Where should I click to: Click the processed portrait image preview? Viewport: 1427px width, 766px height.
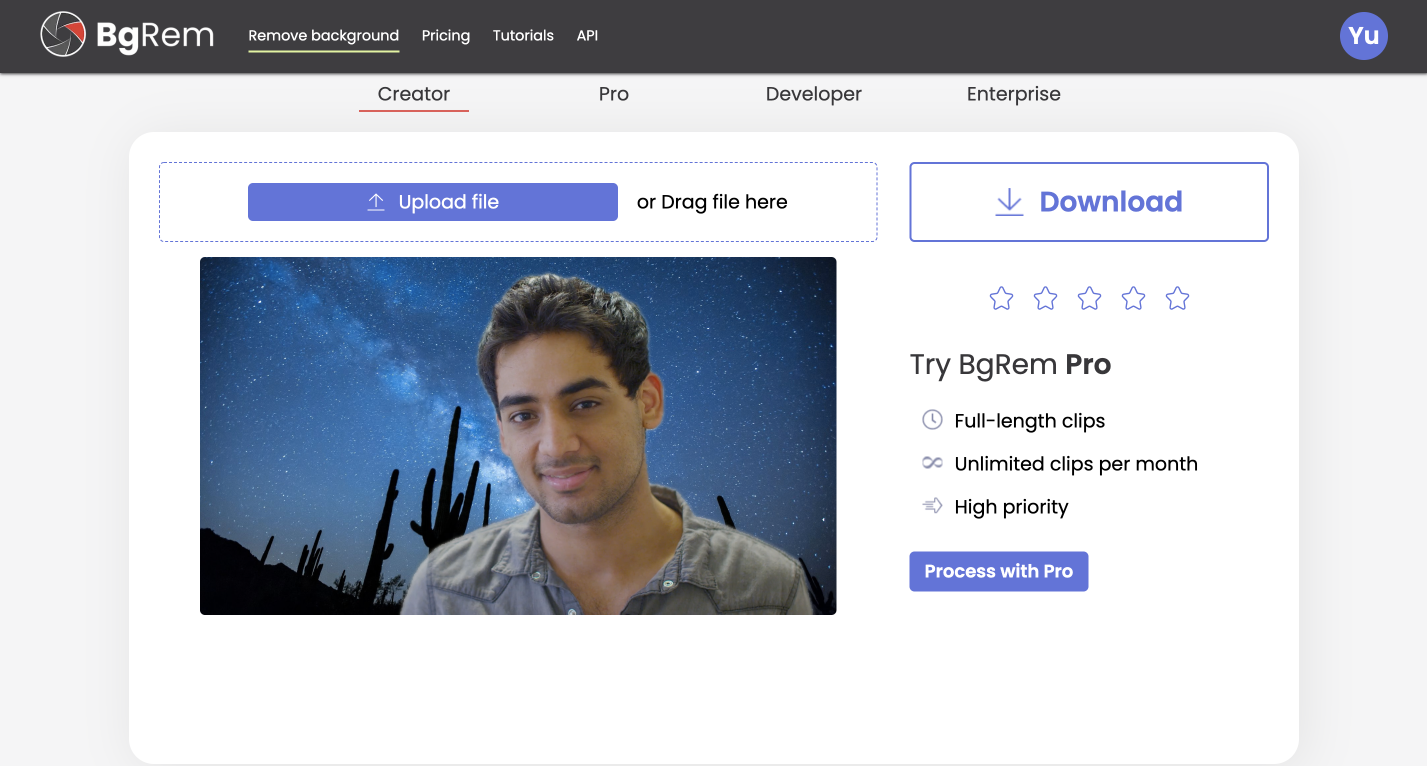(x=518, y=435)
